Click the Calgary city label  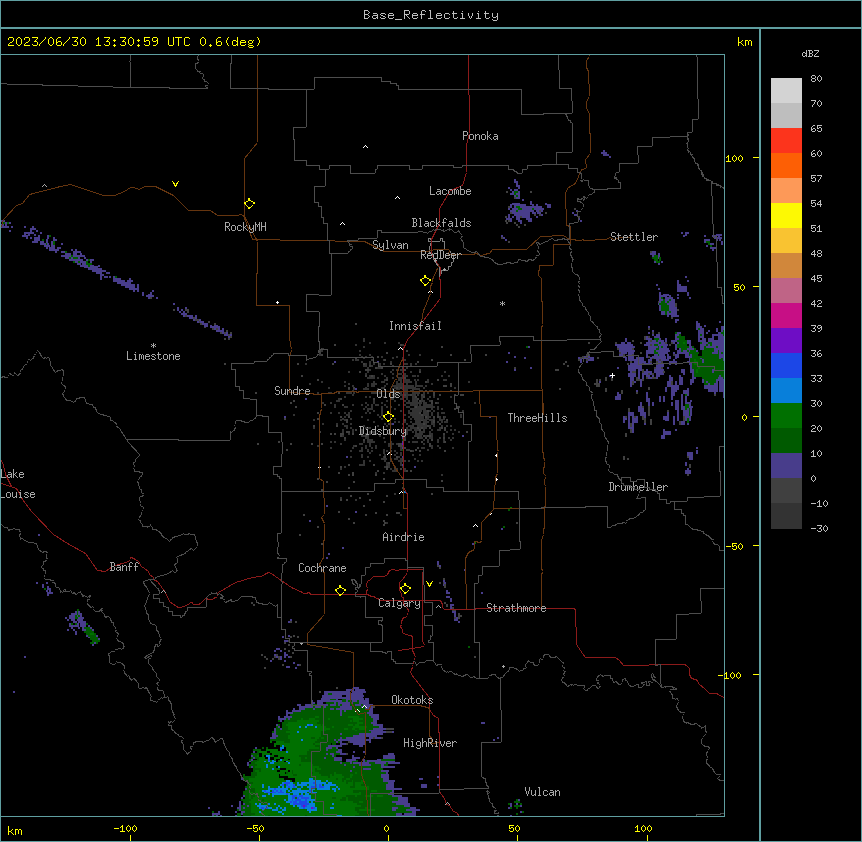399,603
